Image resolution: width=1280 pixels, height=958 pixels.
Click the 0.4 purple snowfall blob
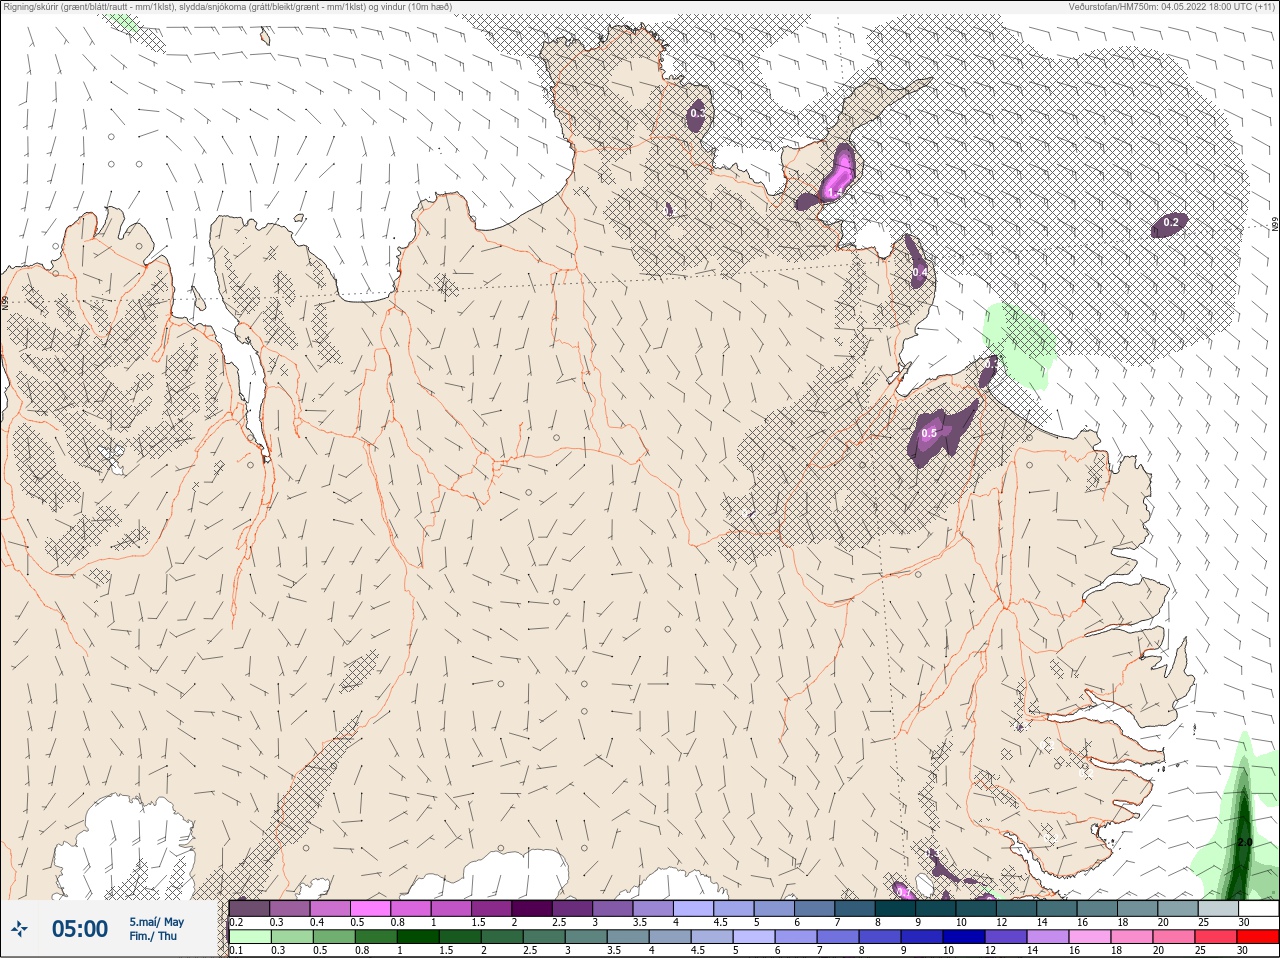click(917, 263)
